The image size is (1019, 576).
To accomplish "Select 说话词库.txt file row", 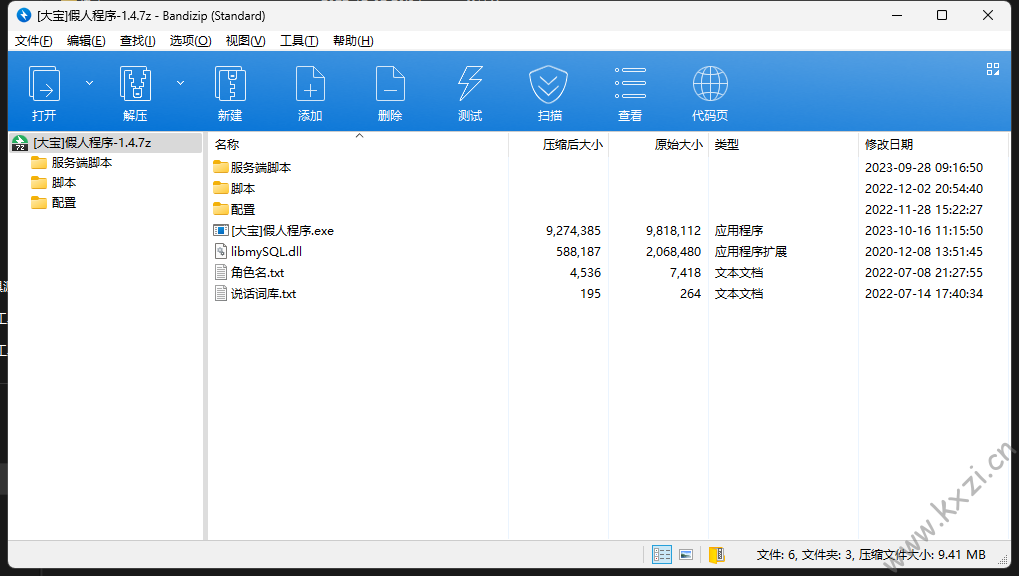I will (x=608, y=294).
